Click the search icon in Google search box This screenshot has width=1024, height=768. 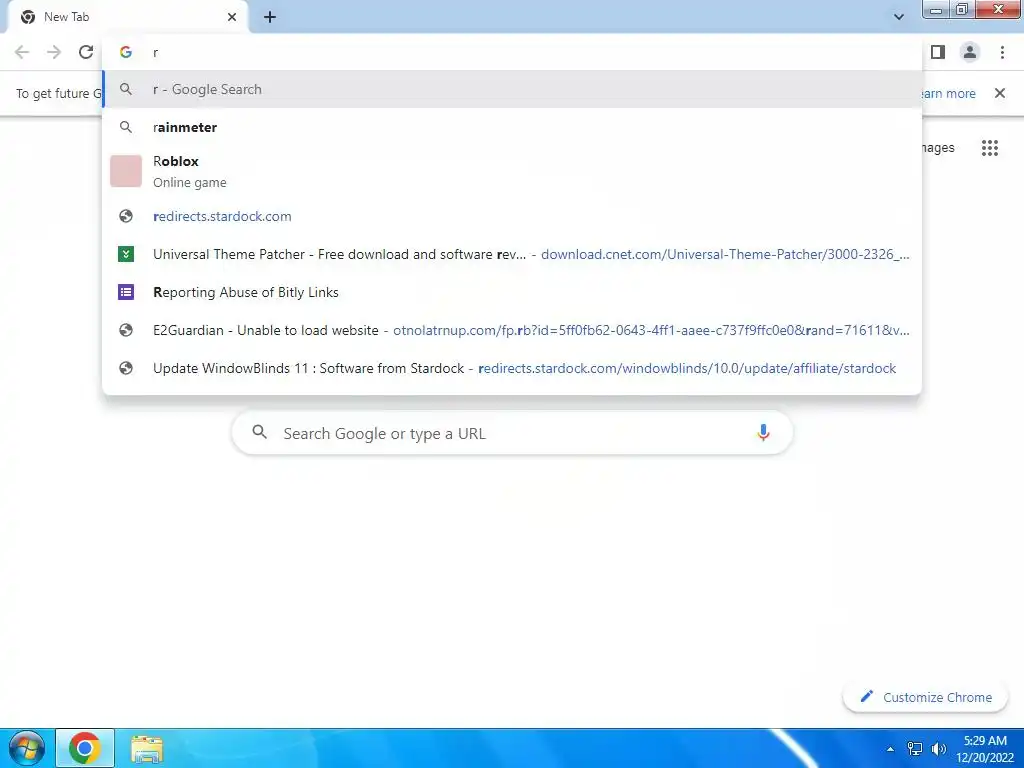pos(259,432)
